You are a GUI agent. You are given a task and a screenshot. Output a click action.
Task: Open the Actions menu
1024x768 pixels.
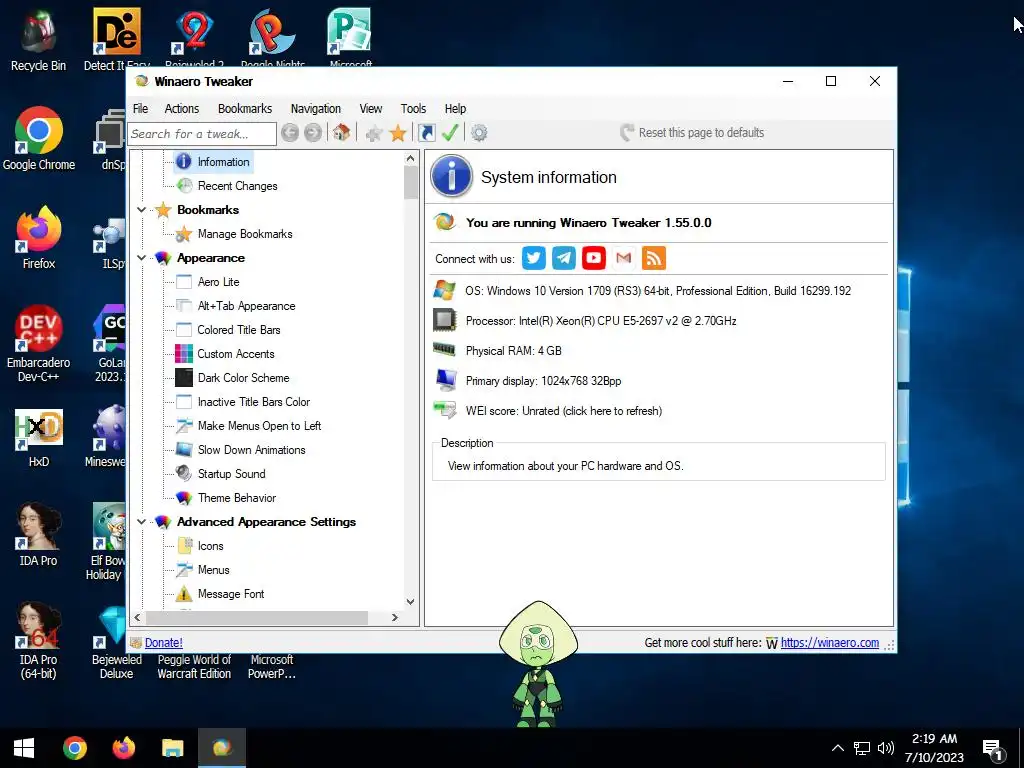(182, 108)
